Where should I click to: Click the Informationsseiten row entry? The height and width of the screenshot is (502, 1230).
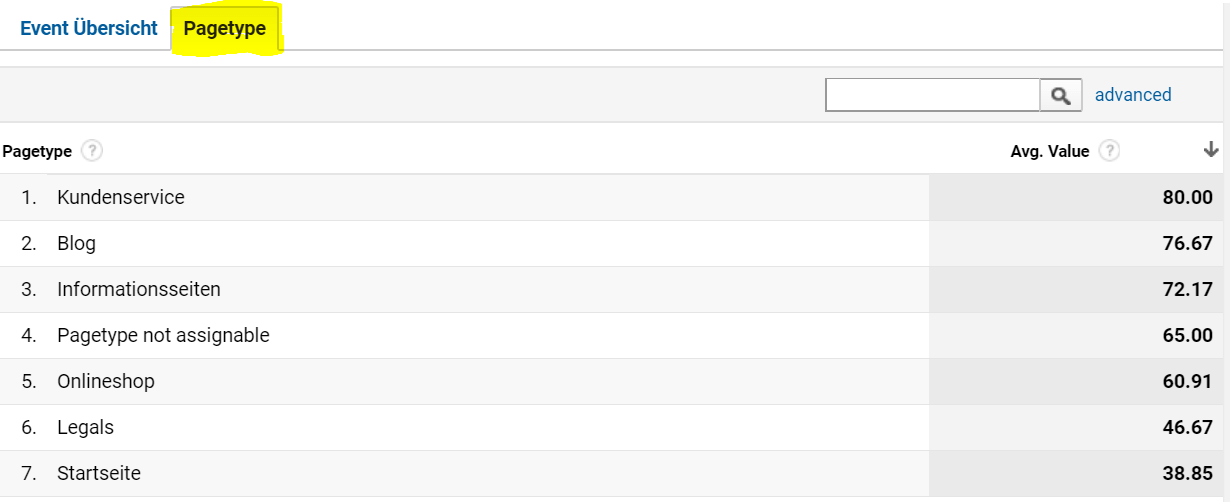tap(139, 289)
